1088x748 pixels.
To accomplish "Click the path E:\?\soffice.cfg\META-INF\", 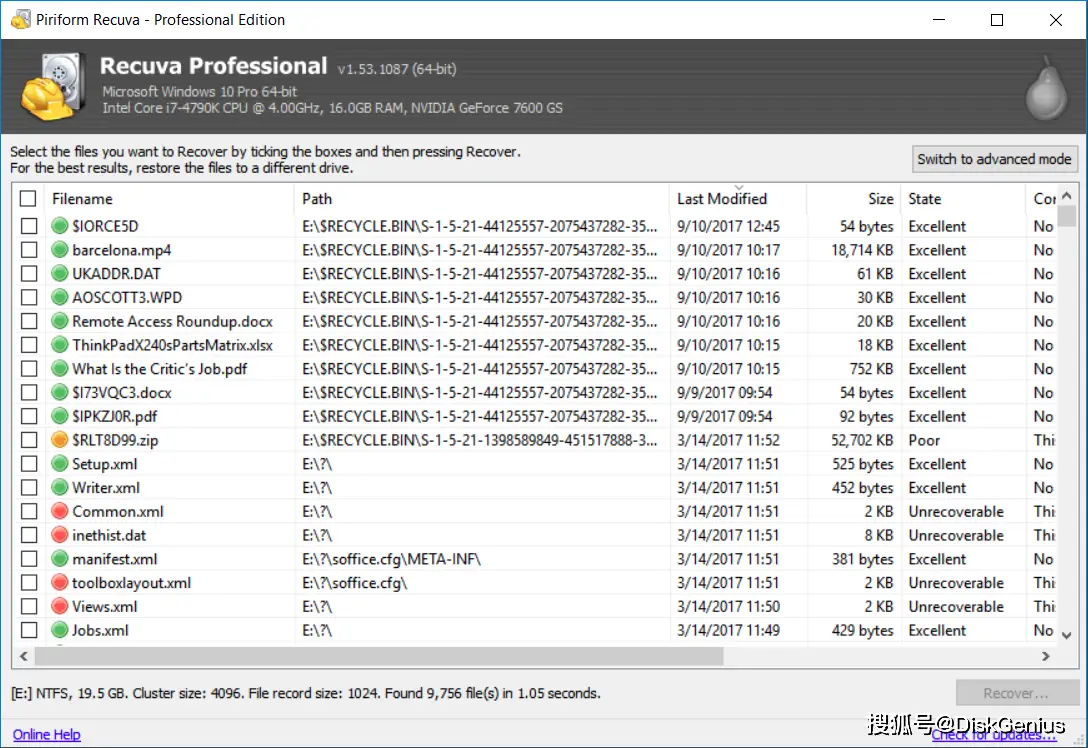I will [x=391, y=559].
